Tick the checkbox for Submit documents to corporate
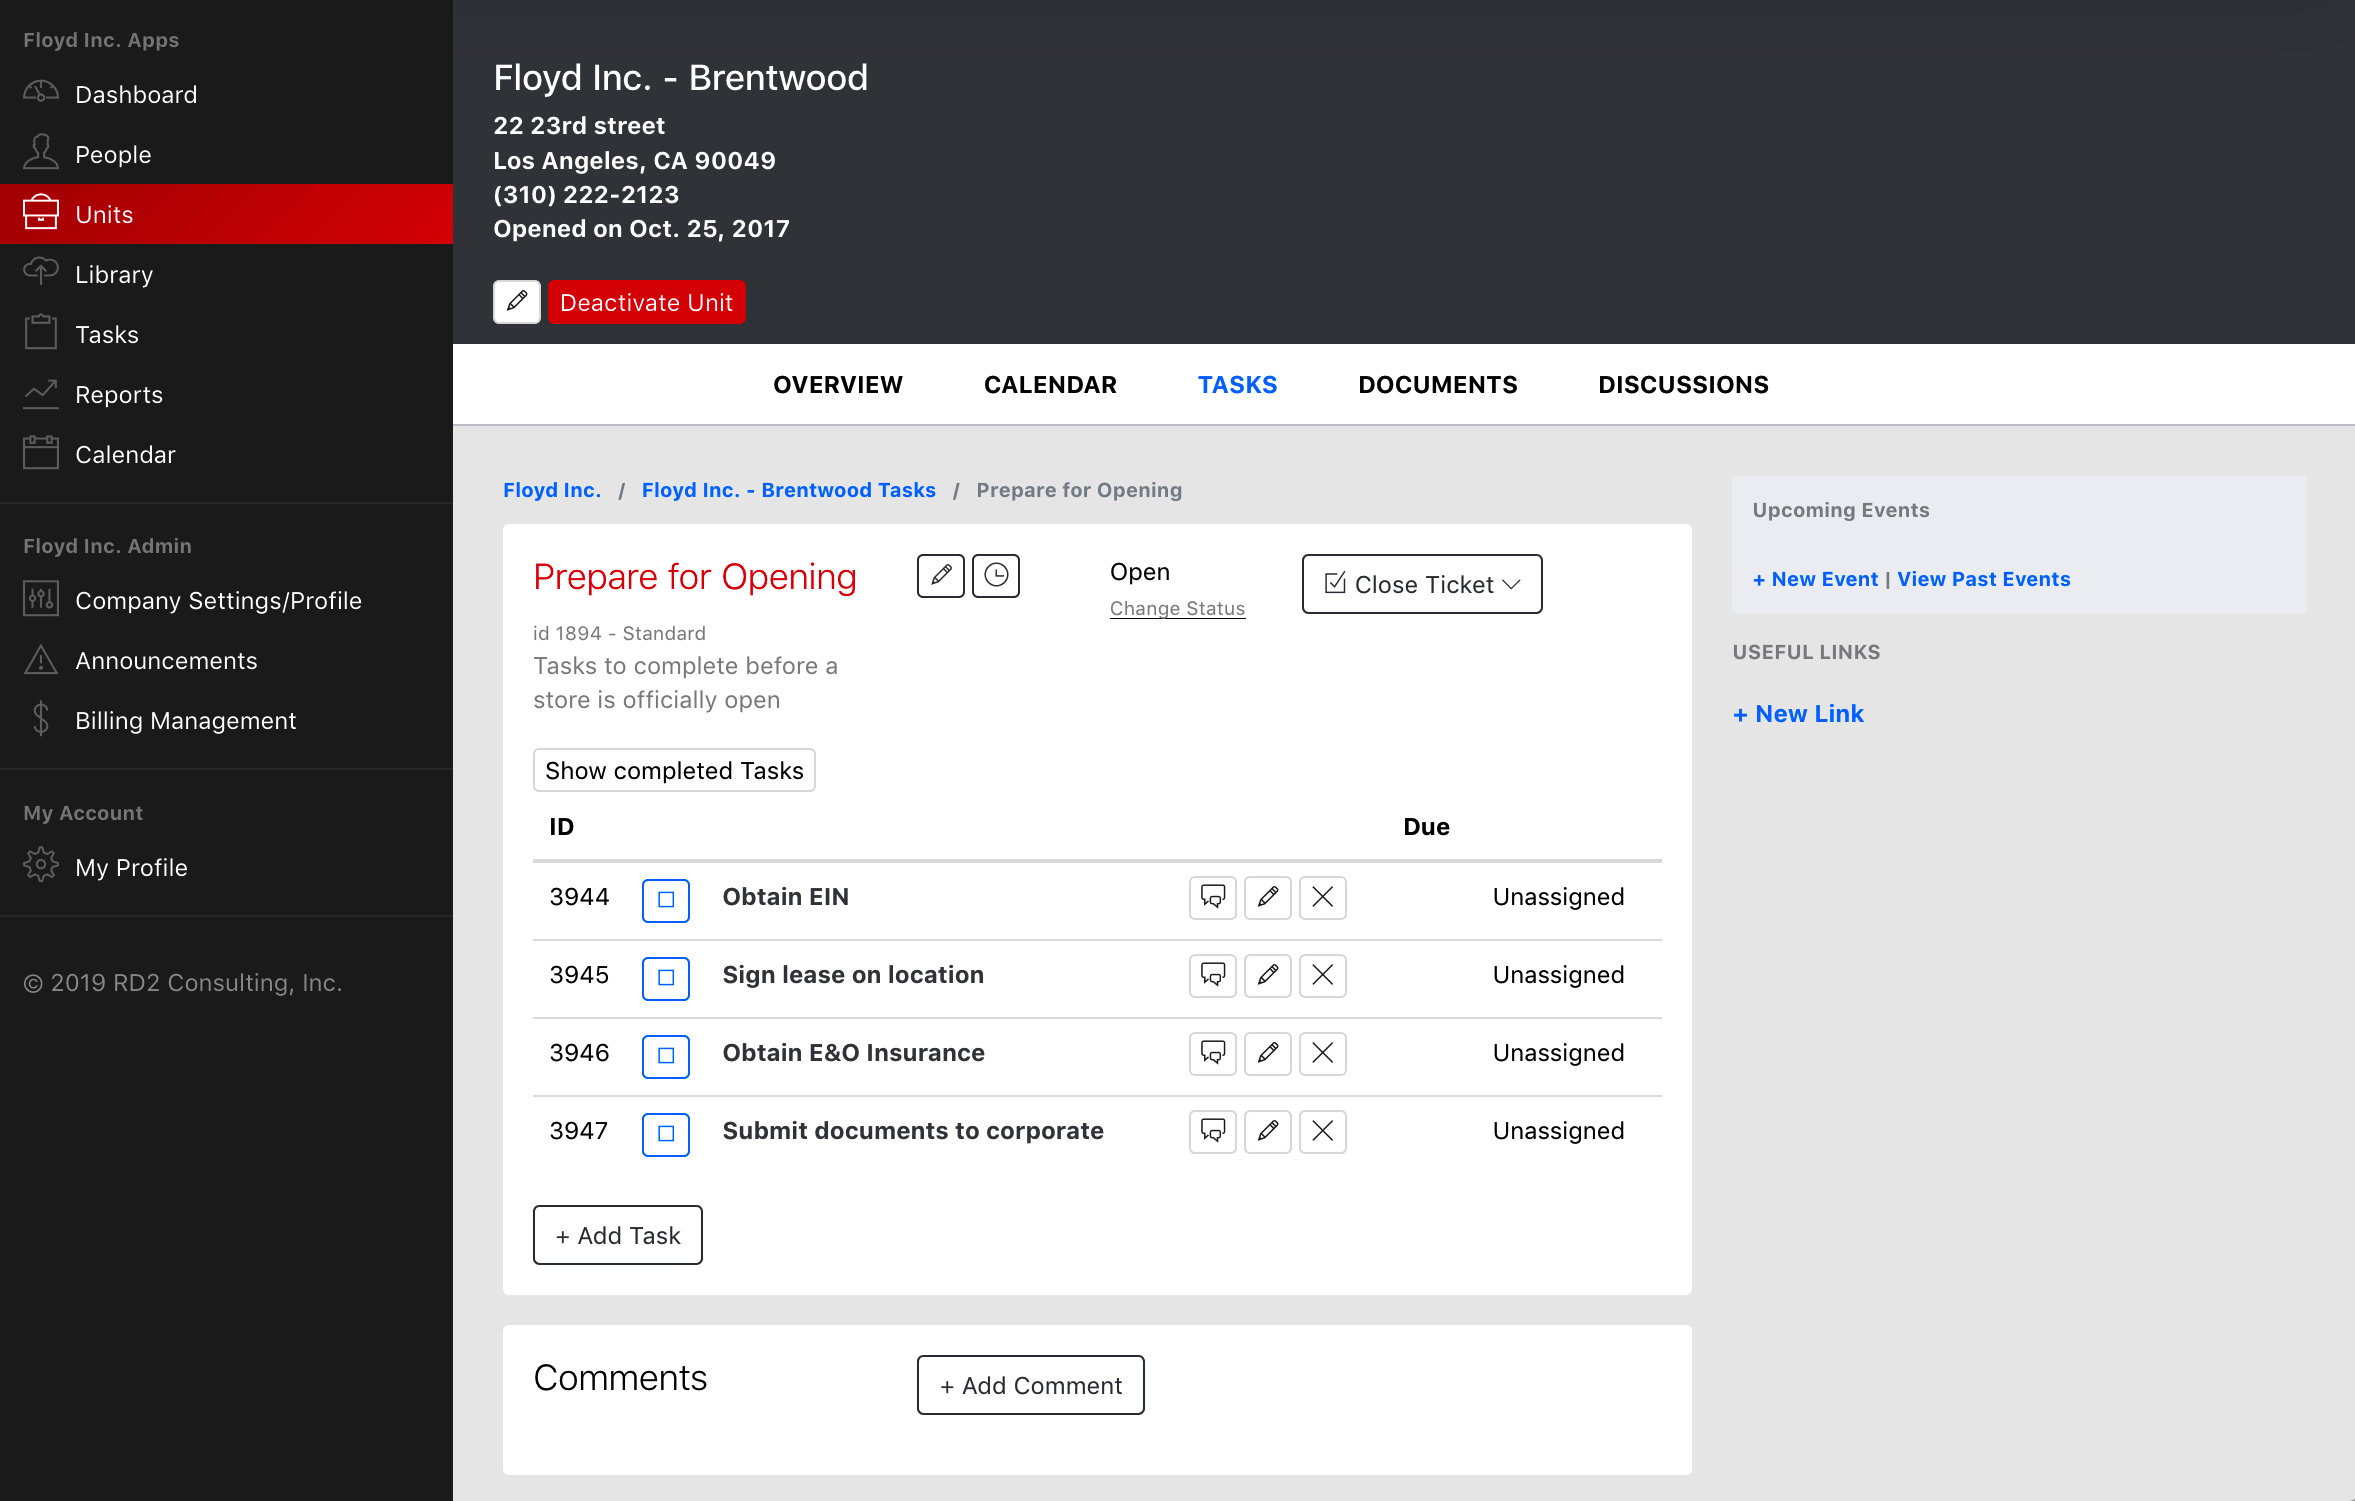The height and width of the screenshot is (1501, 2355). (x=666, y=1134)
